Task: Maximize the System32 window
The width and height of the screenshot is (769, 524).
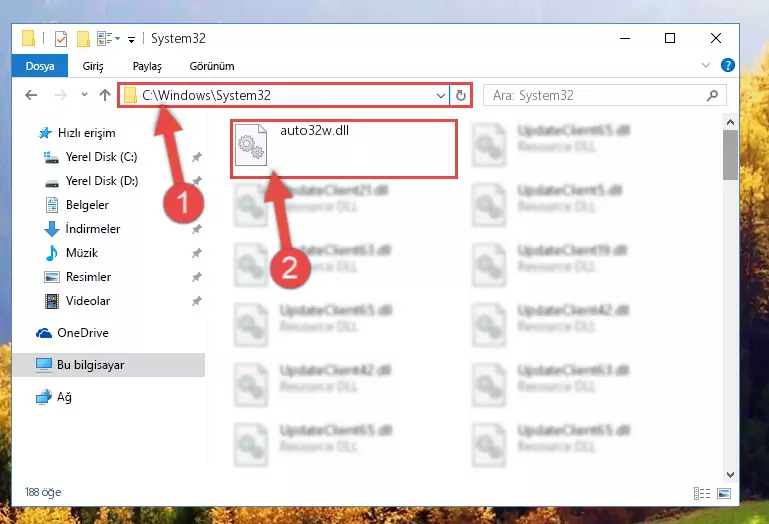Action: [x=670, y=38]
